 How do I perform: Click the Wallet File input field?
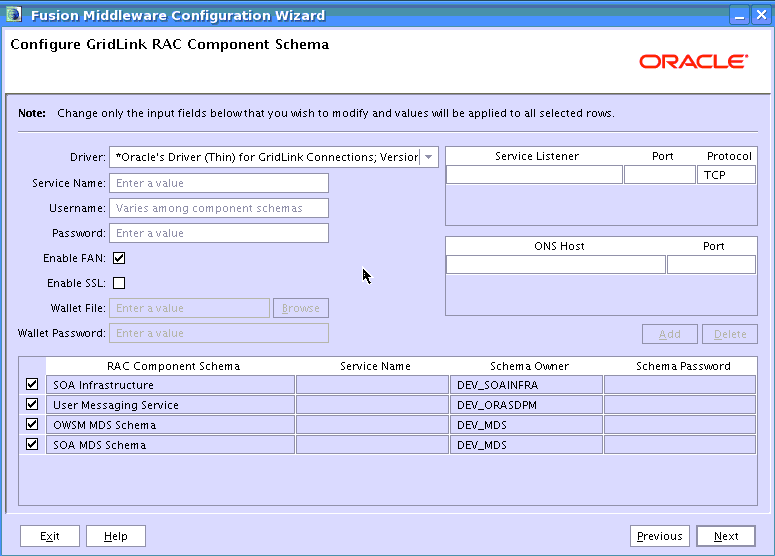(189, 308)
